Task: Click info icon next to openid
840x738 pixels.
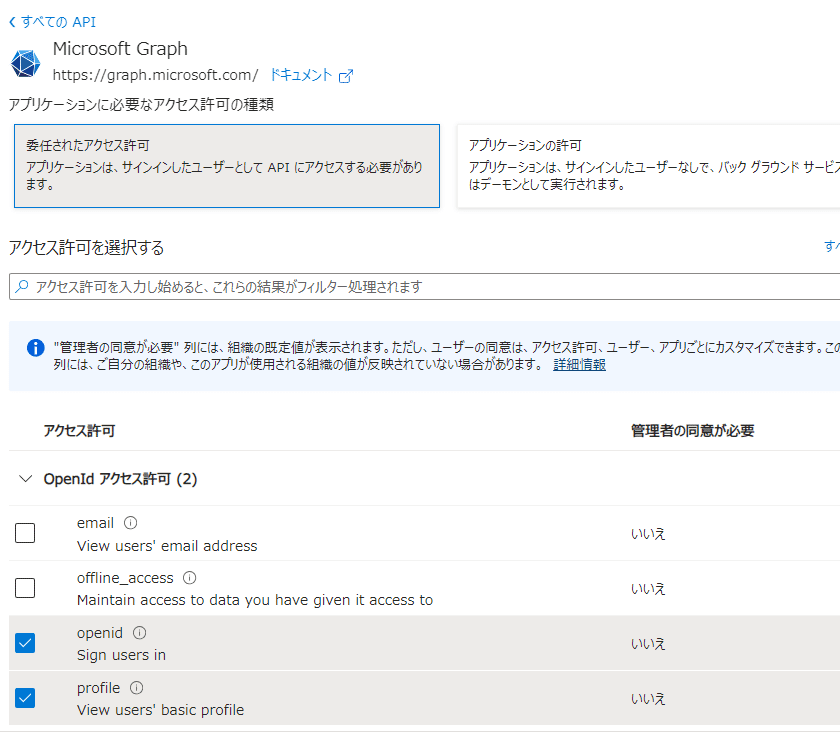Action: point(139,632)
